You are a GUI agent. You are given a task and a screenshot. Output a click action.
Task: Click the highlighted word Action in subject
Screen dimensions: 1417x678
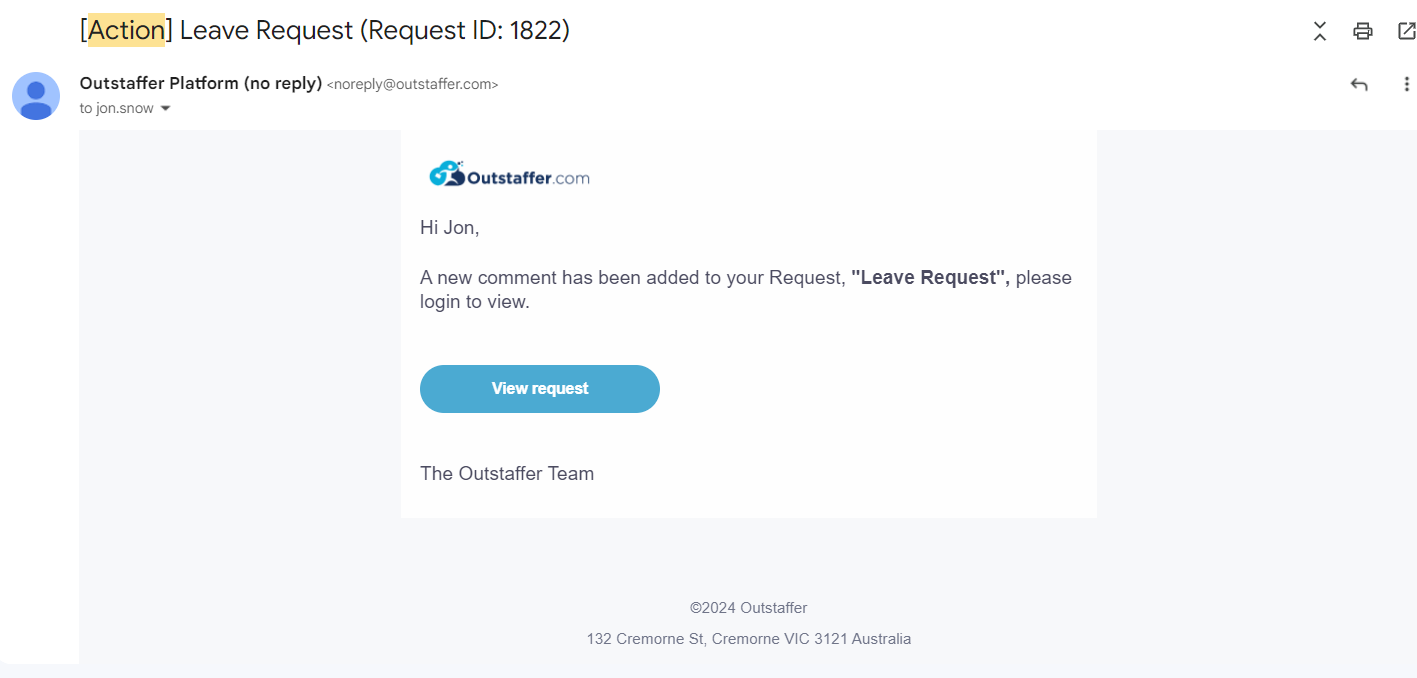(x=127, y=30)
